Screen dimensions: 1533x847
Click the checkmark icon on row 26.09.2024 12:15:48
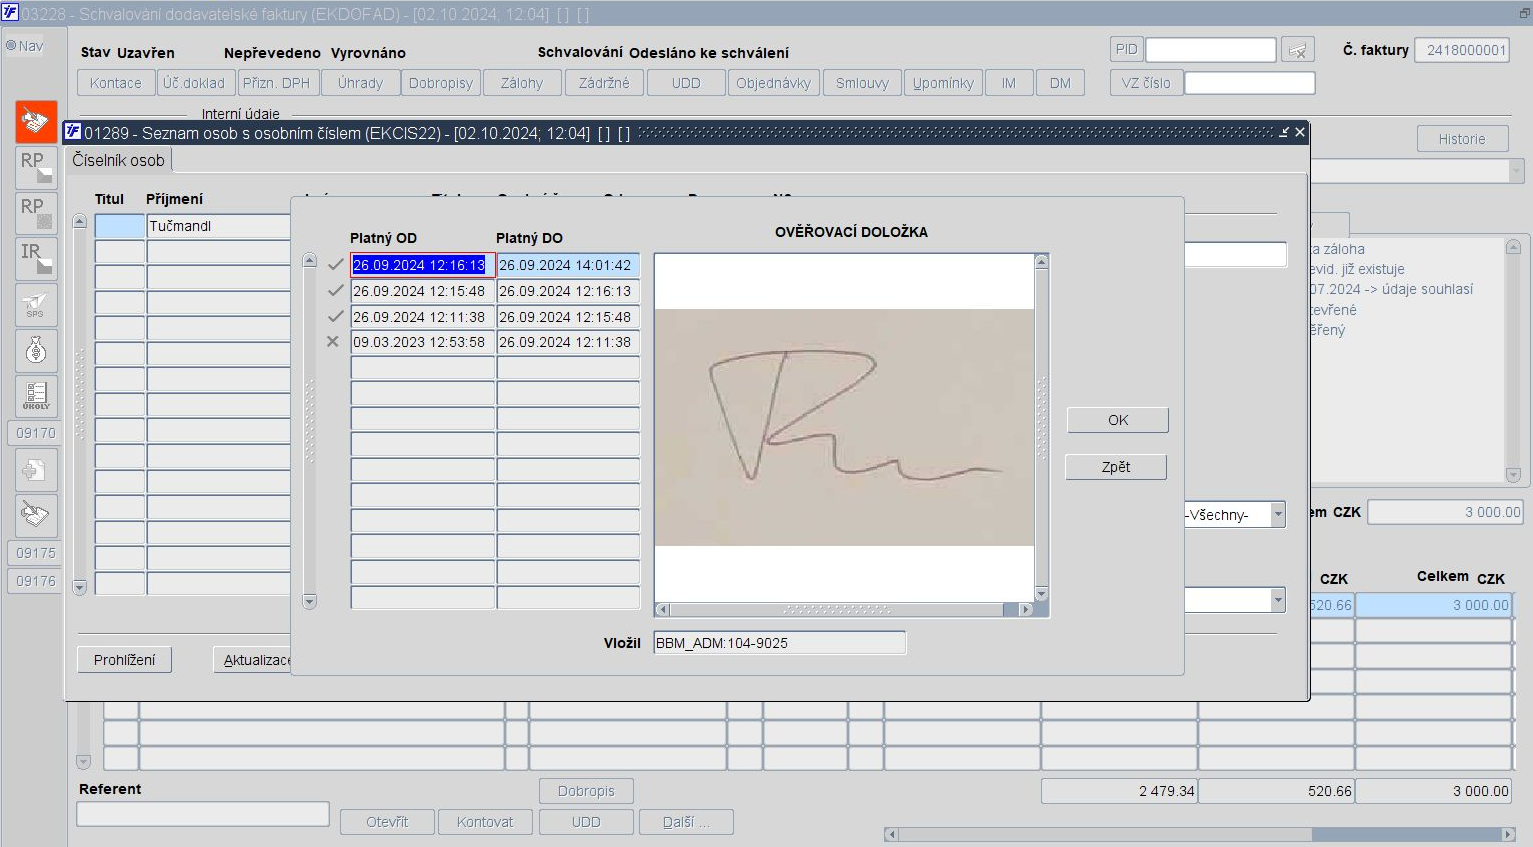coord(335,291)
